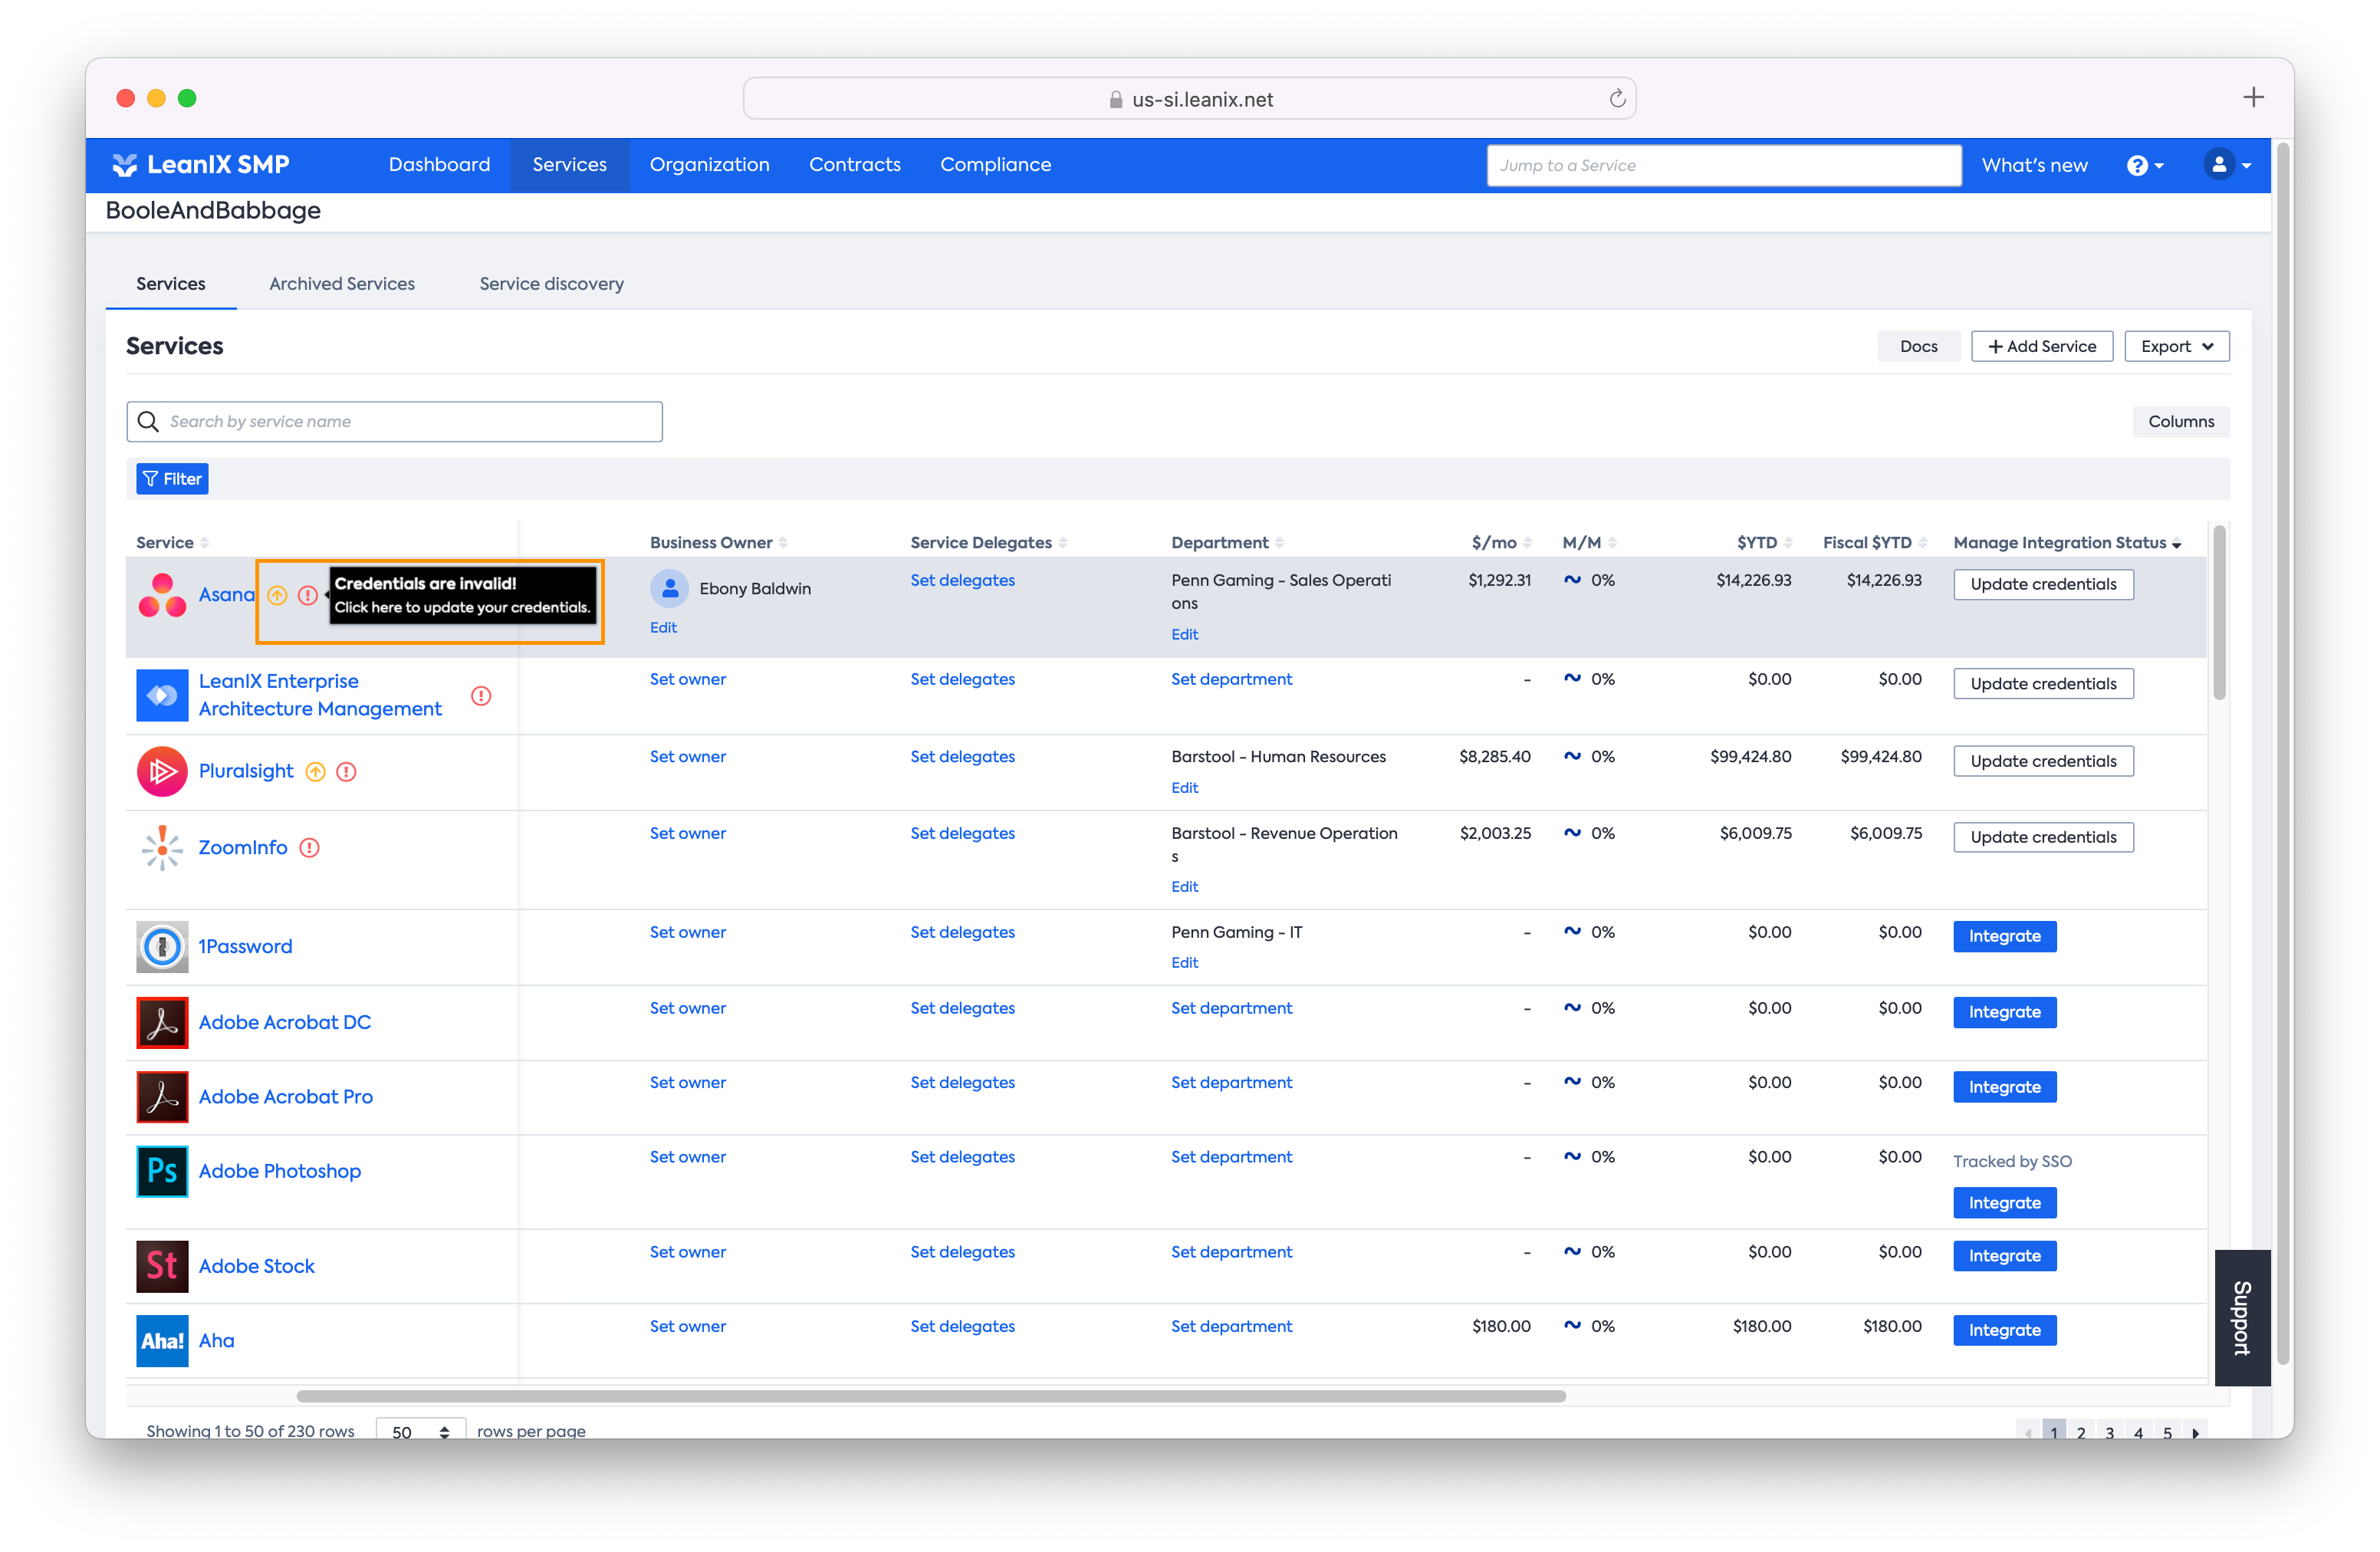Click Asana's orange upgrade arrow icon

pyautogui.click(x=277, y=595)
